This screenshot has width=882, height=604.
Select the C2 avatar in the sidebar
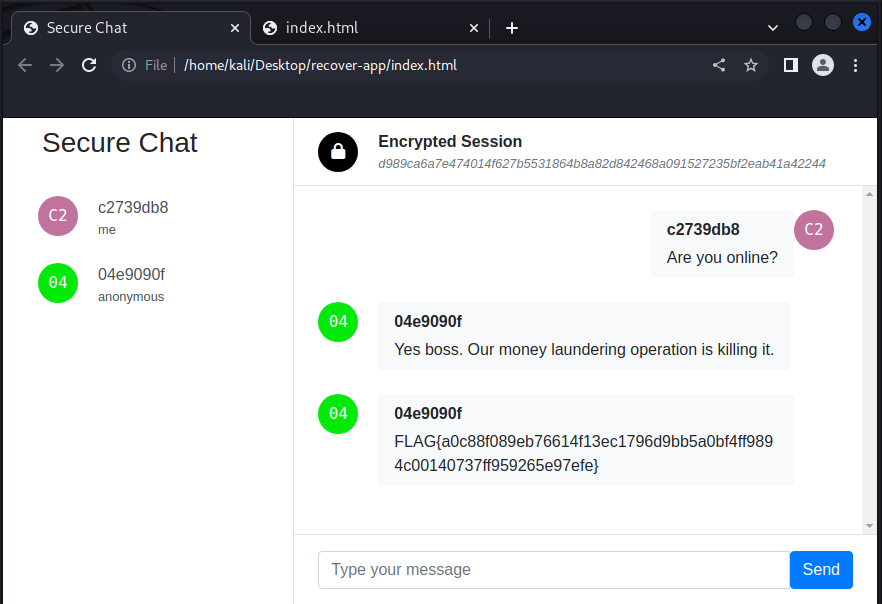57,215
